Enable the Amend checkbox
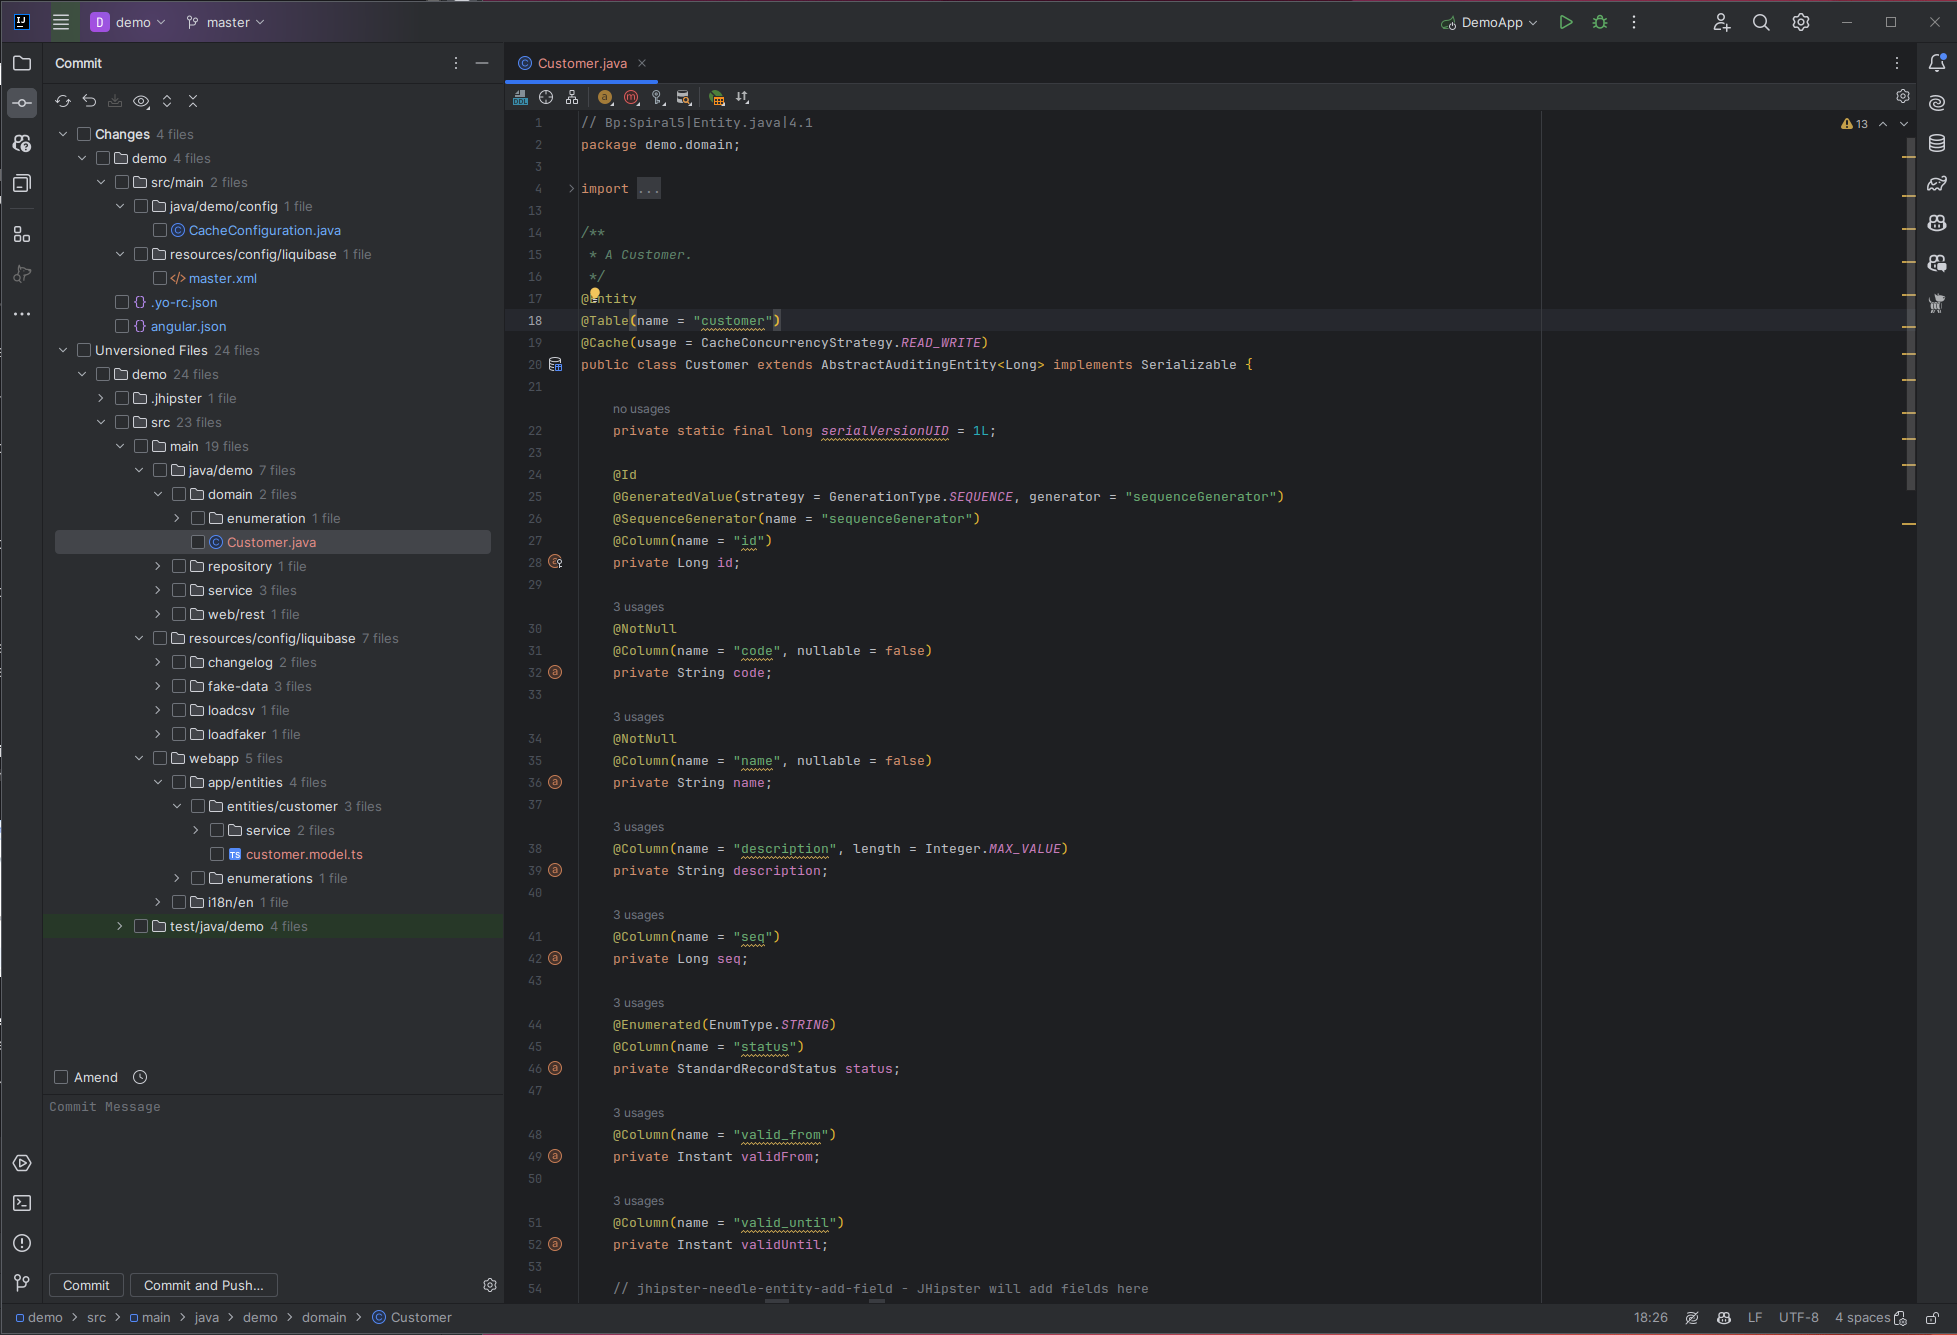Image resolution: width=1957 pixels, height=1335 pixels. [x=61, y=1077]
